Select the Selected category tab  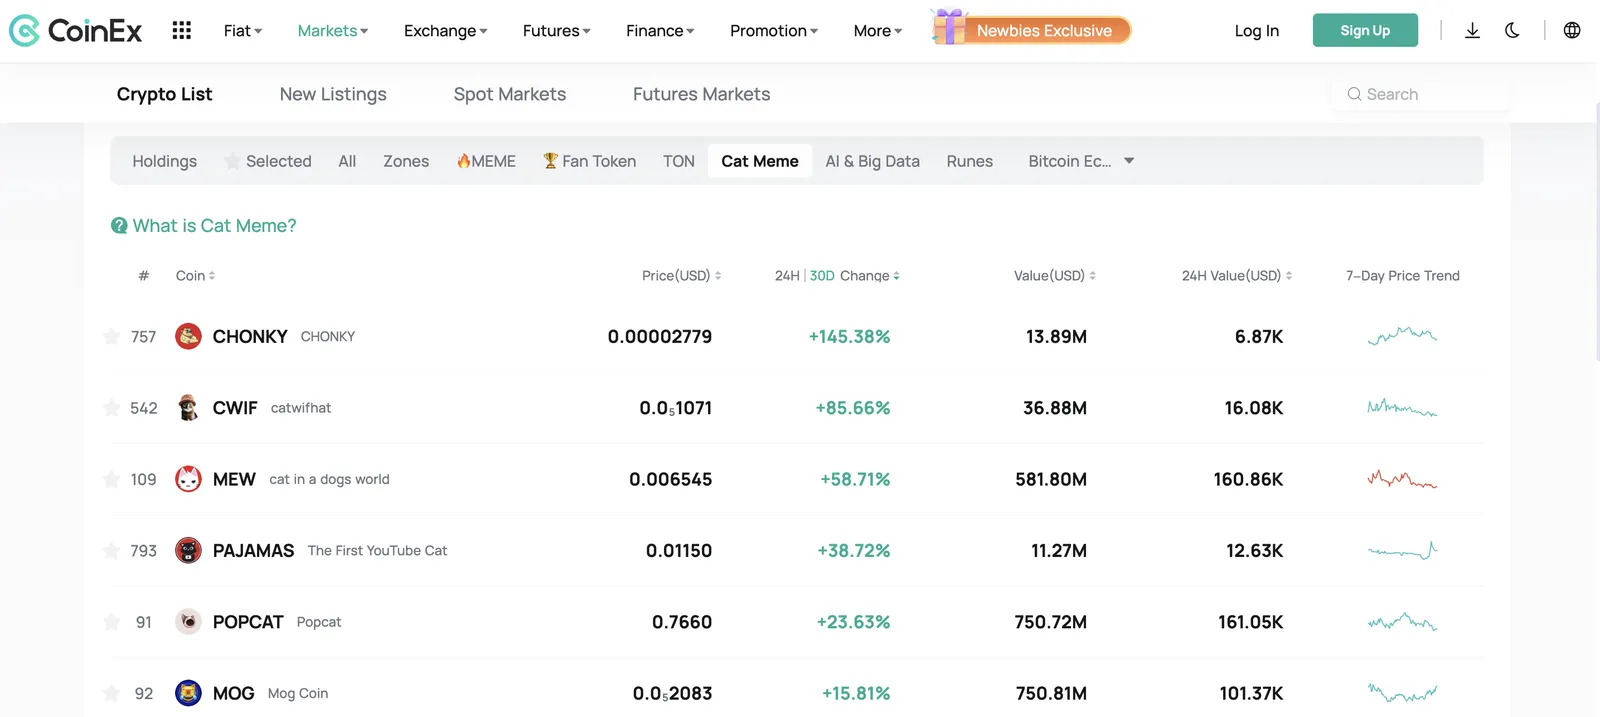pyautogui.click(x=268, y=161)
